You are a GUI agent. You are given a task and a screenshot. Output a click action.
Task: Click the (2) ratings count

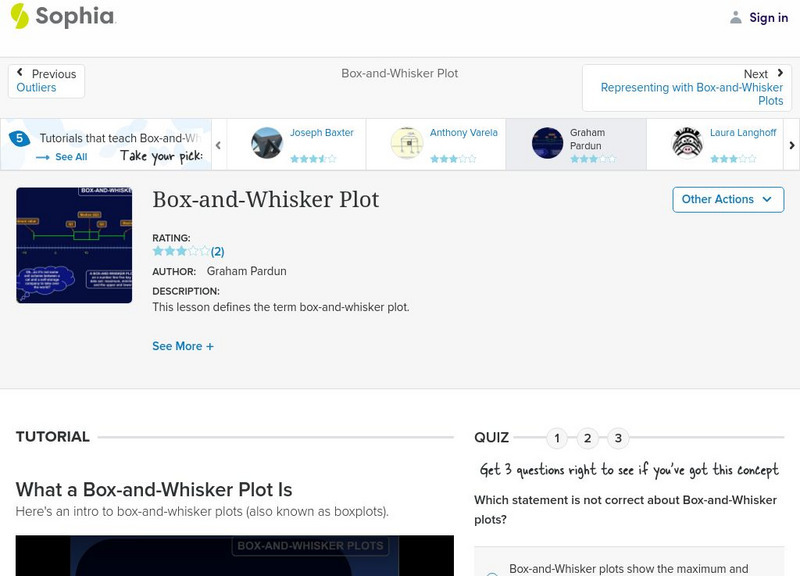click(217, 252)
